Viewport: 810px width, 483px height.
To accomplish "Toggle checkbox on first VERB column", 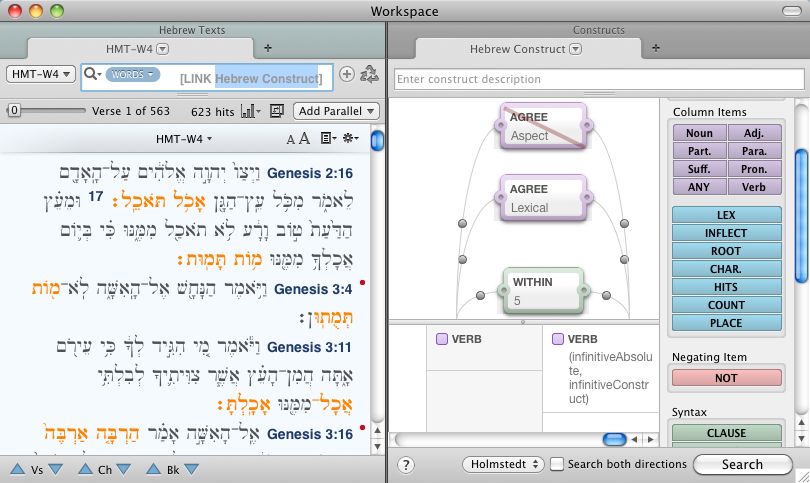I will point(442,340).
